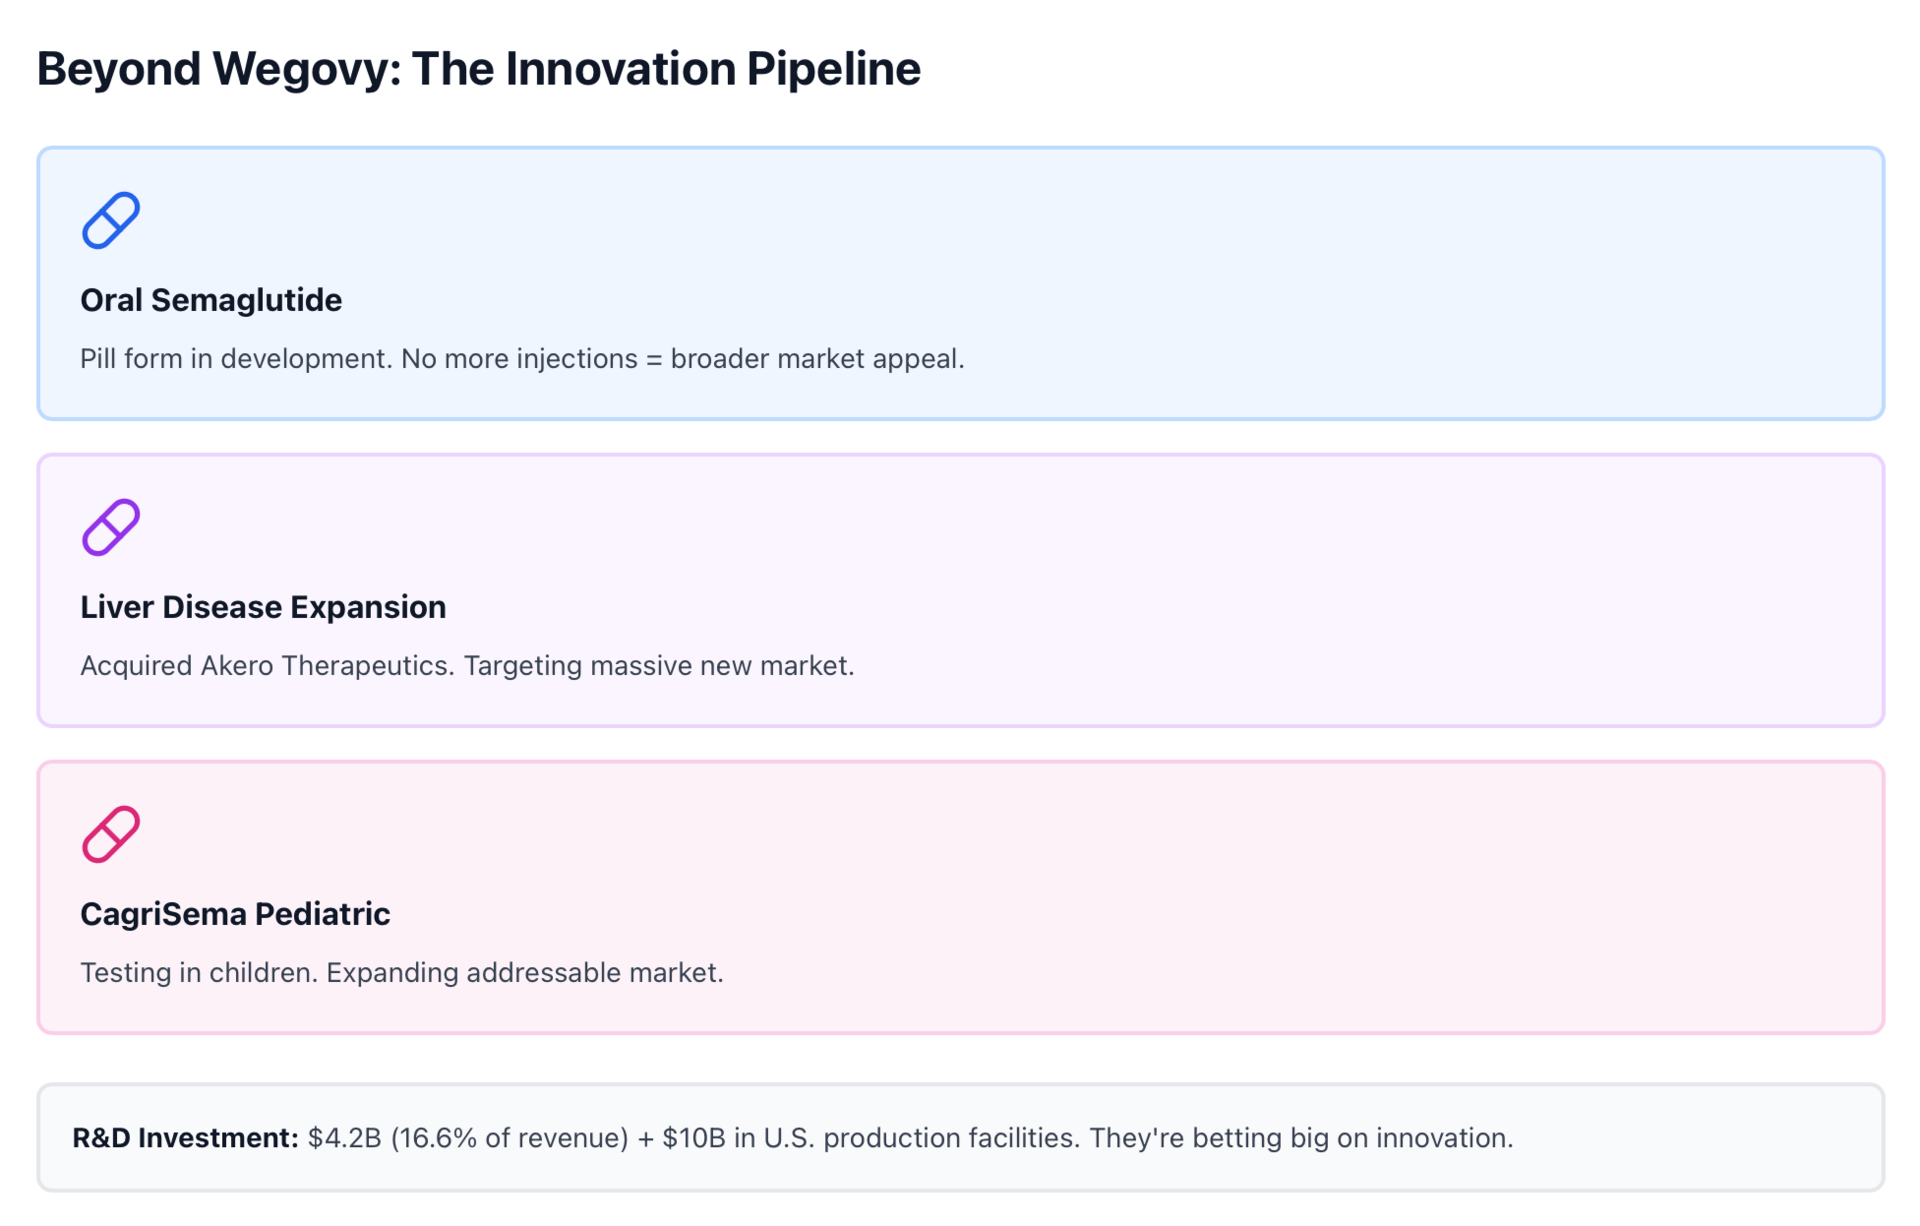The width and height of the screenshot is (1920, 1226).
Task: Click "They're betting big on innovation." sentence
Action: click(1300, 1138)
